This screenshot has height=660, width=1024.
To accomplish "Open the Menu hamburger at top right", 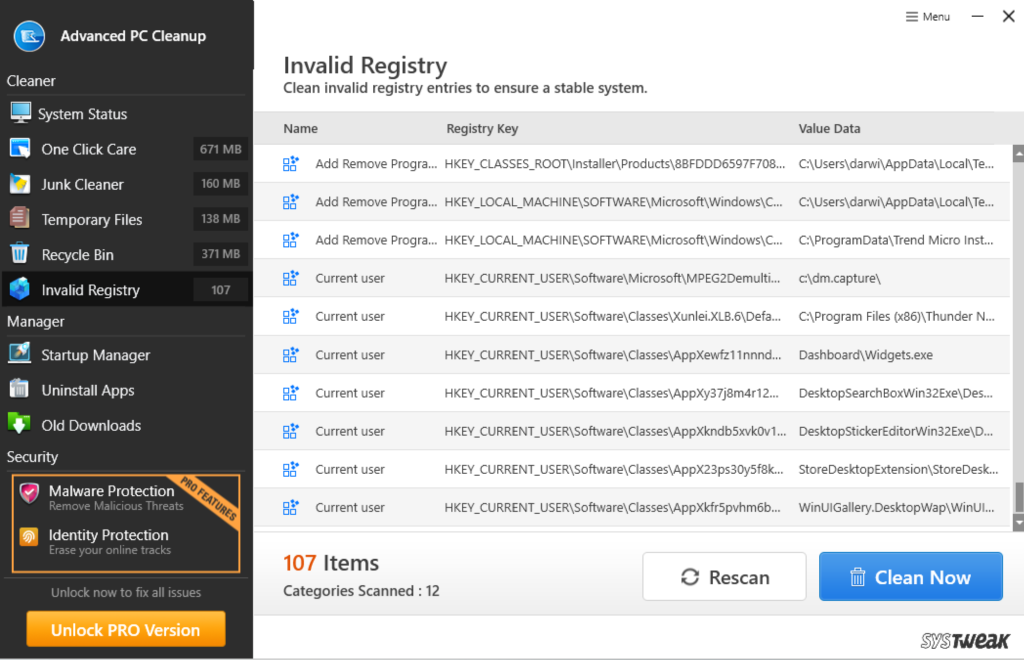I will point(927,17).
